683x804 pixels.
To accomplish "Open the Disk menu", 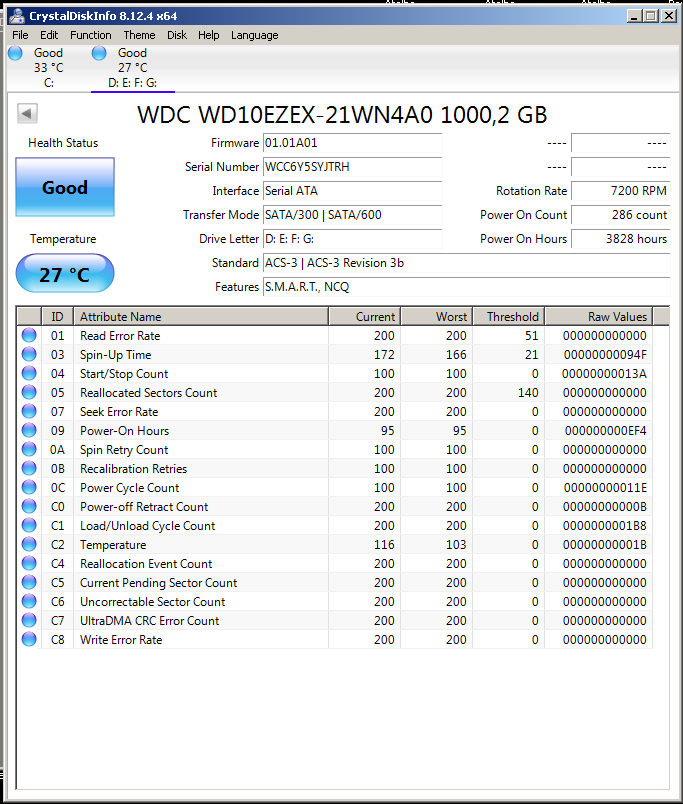I will (177, 35).
